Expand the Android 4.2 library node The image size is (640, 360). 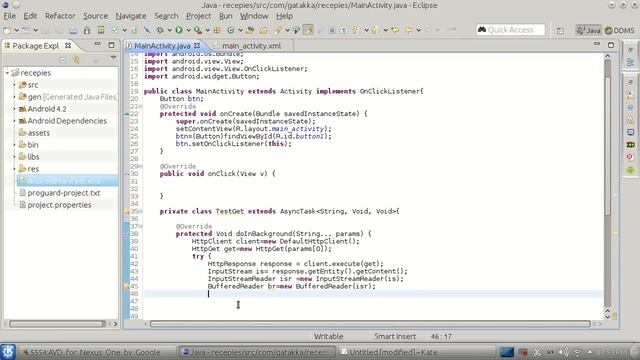14,109
